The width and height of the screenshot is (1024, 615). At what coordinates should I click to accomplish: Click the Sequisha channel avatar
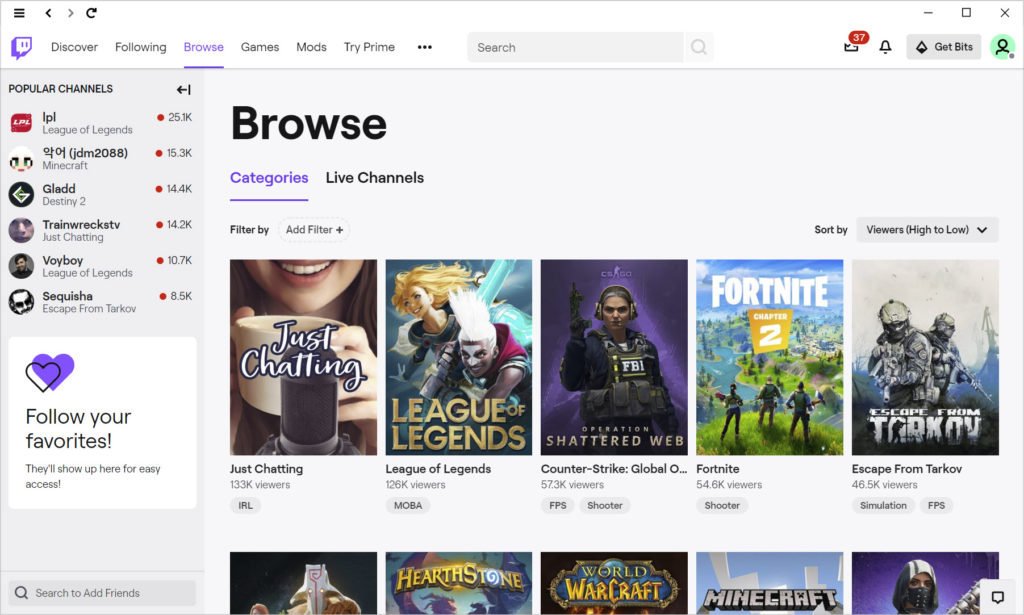pyautogui.click(x=21, y=302)
